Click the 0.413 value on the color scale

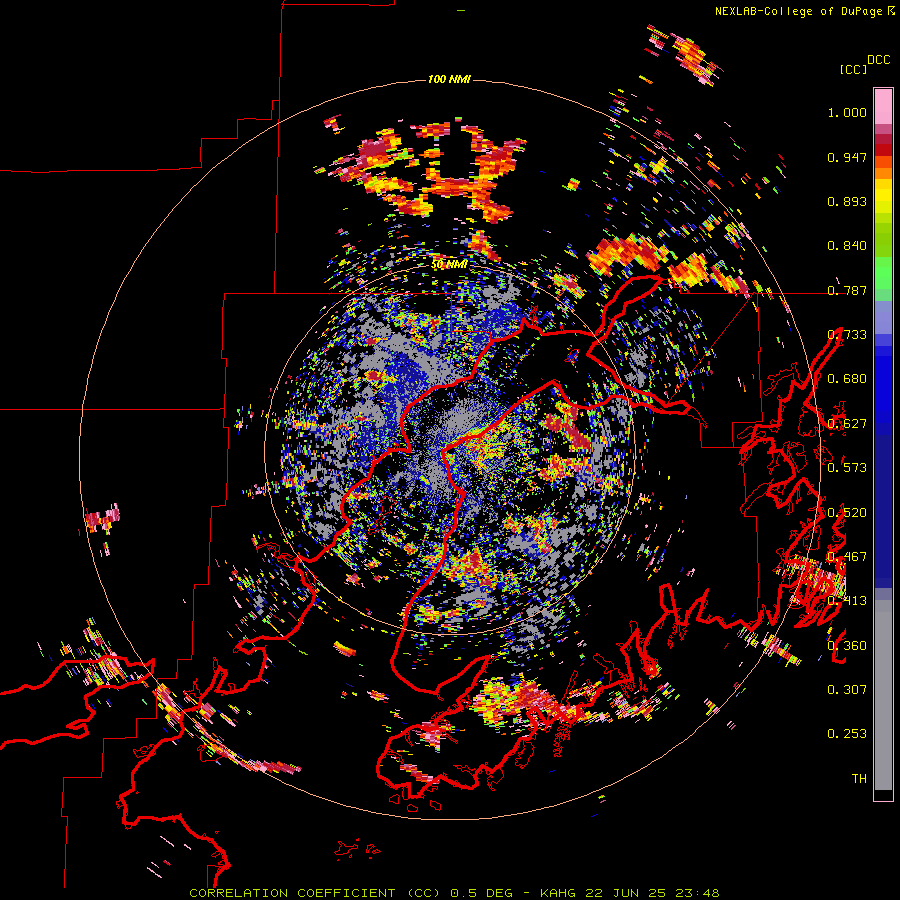pos(847,601)
